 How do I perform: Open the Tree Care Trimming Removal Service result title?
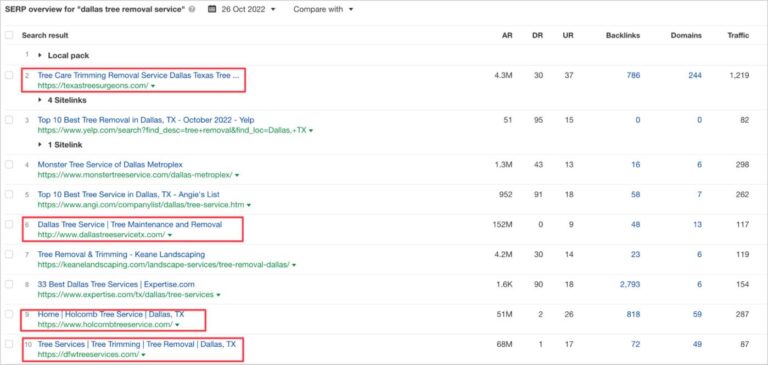138,75
